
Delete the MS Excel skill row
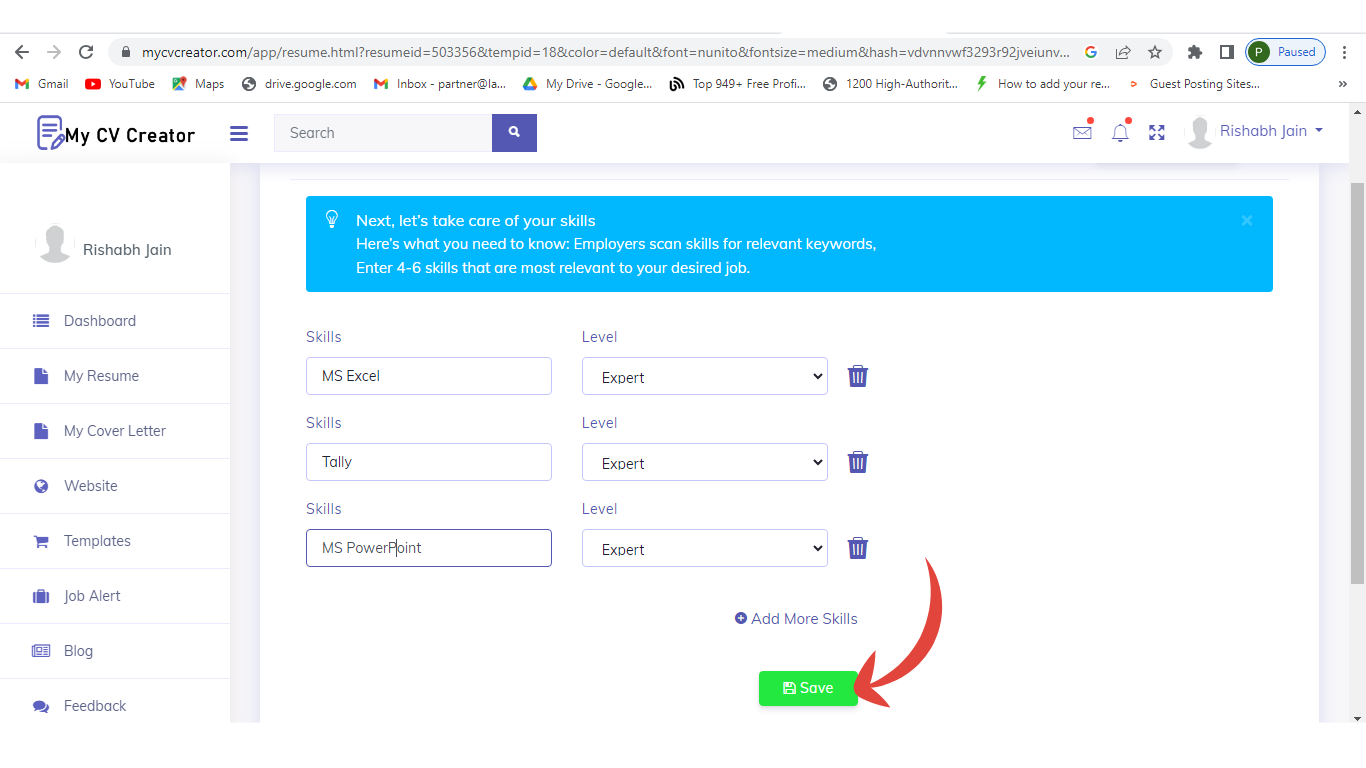(x=858, y=376)
